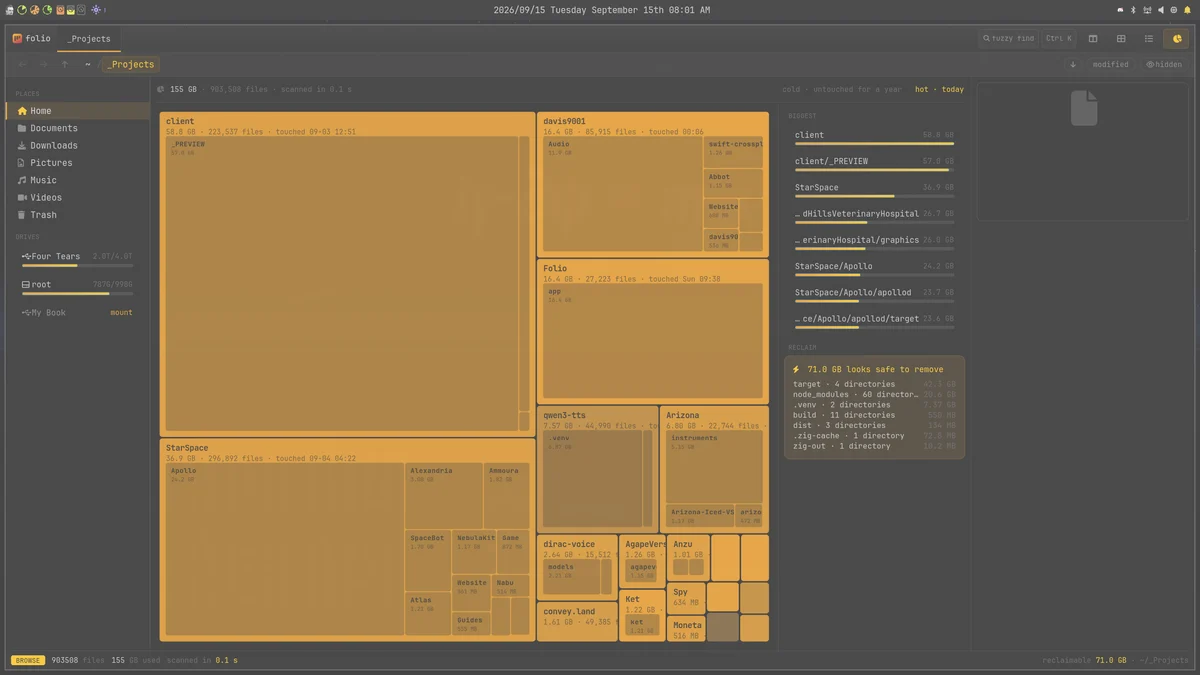This screenshot has width=1200, height=675.
Task: Click StarSpace/Apollo/apollod in Biggest list
Action: click(x=874, y=295)
